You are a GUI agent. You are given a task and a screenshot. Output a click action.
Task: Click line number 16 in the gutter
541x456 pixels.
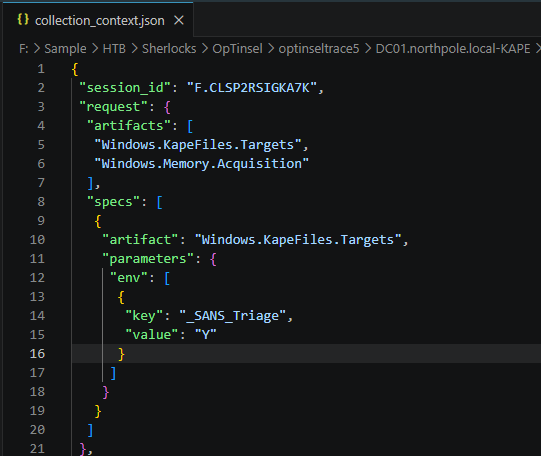[x=37, y=354]
